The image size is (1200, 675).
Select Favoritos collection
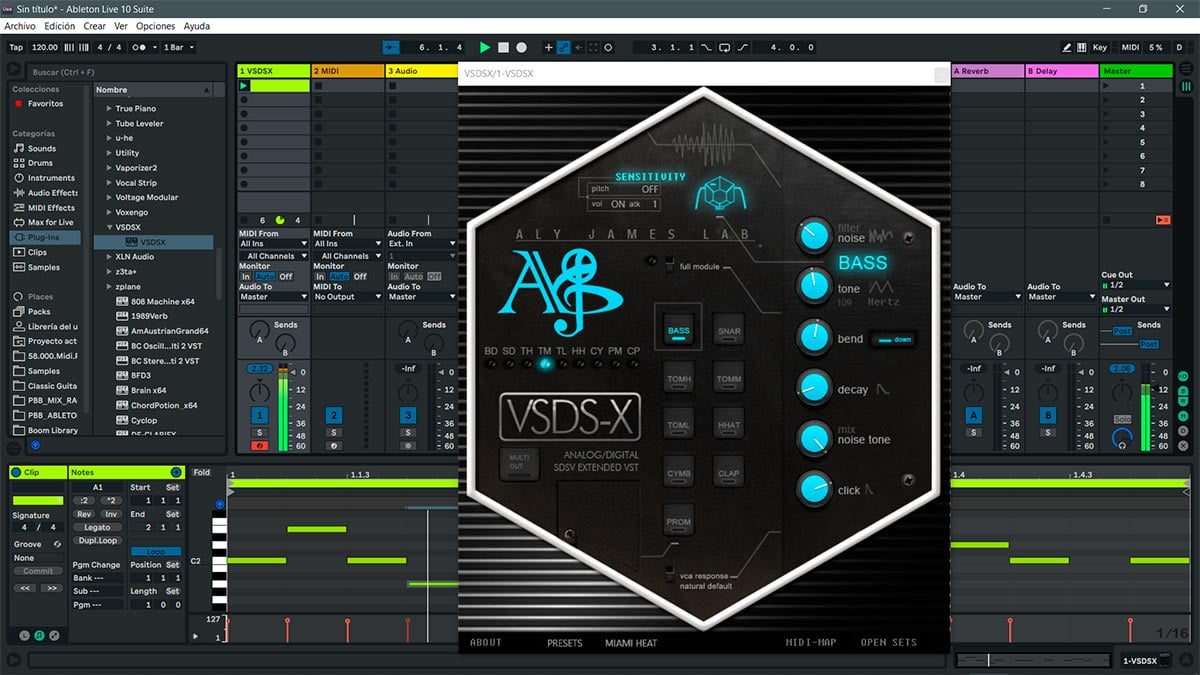click(45, 103)
